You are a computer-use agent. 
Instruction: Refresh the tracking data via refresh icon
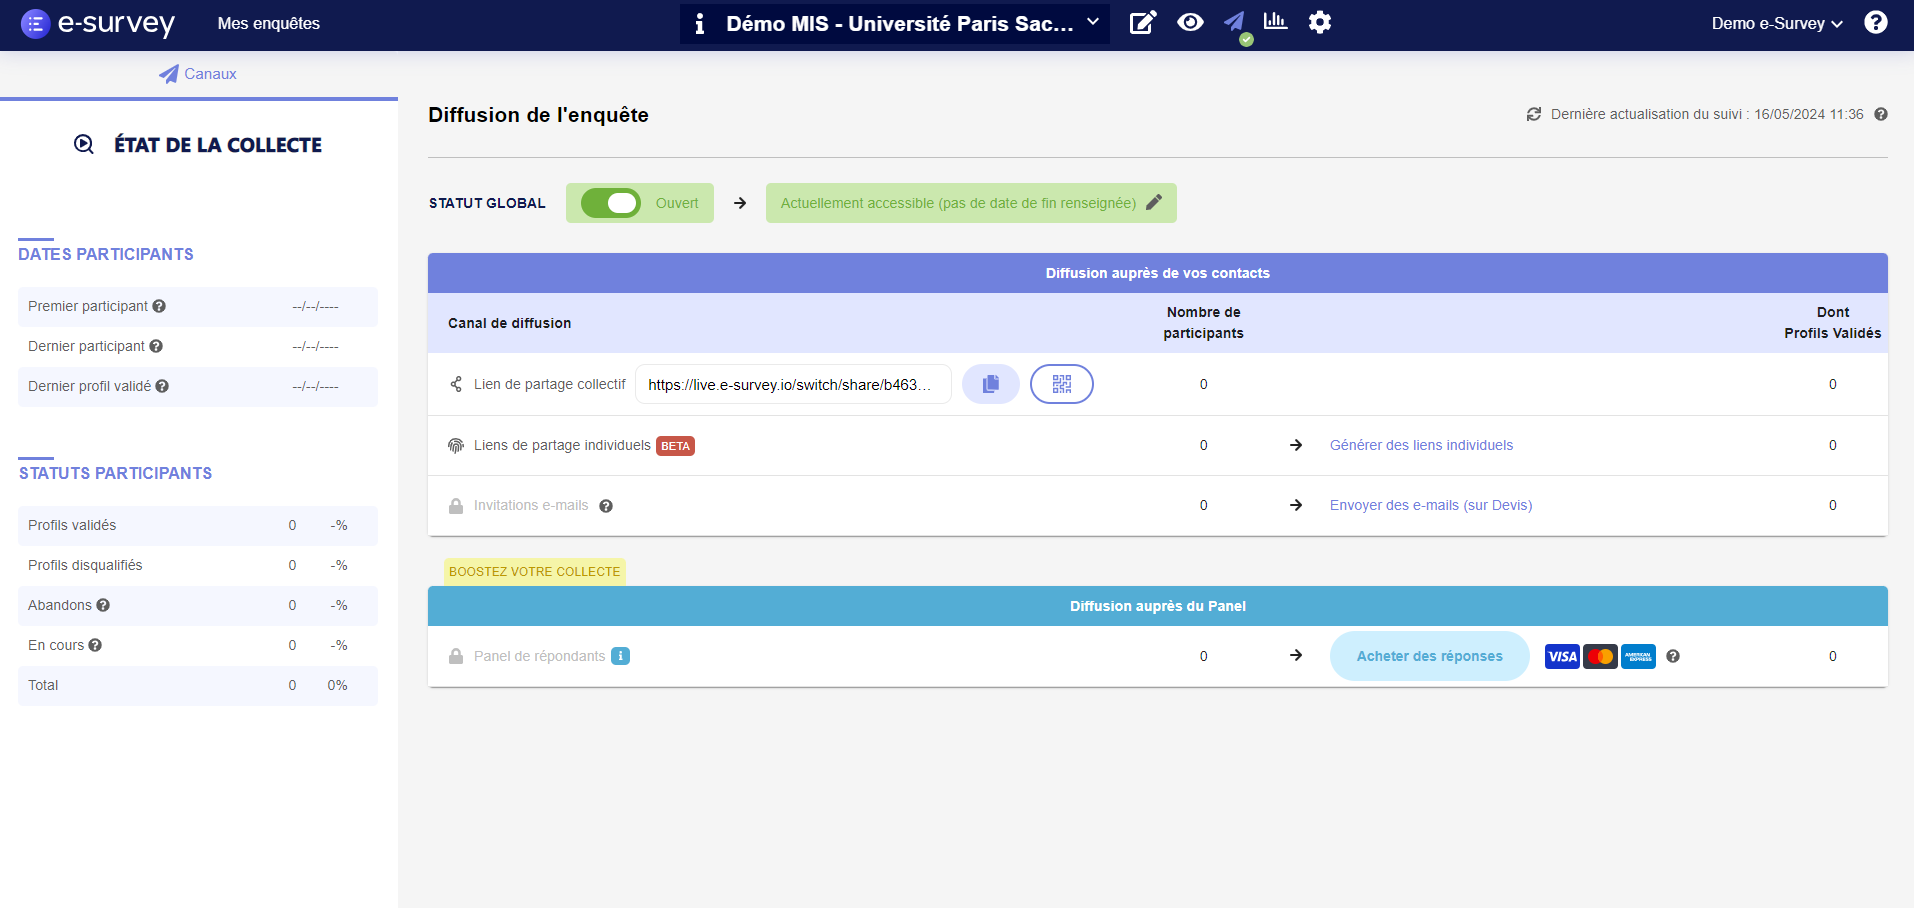pos(1535,114)
